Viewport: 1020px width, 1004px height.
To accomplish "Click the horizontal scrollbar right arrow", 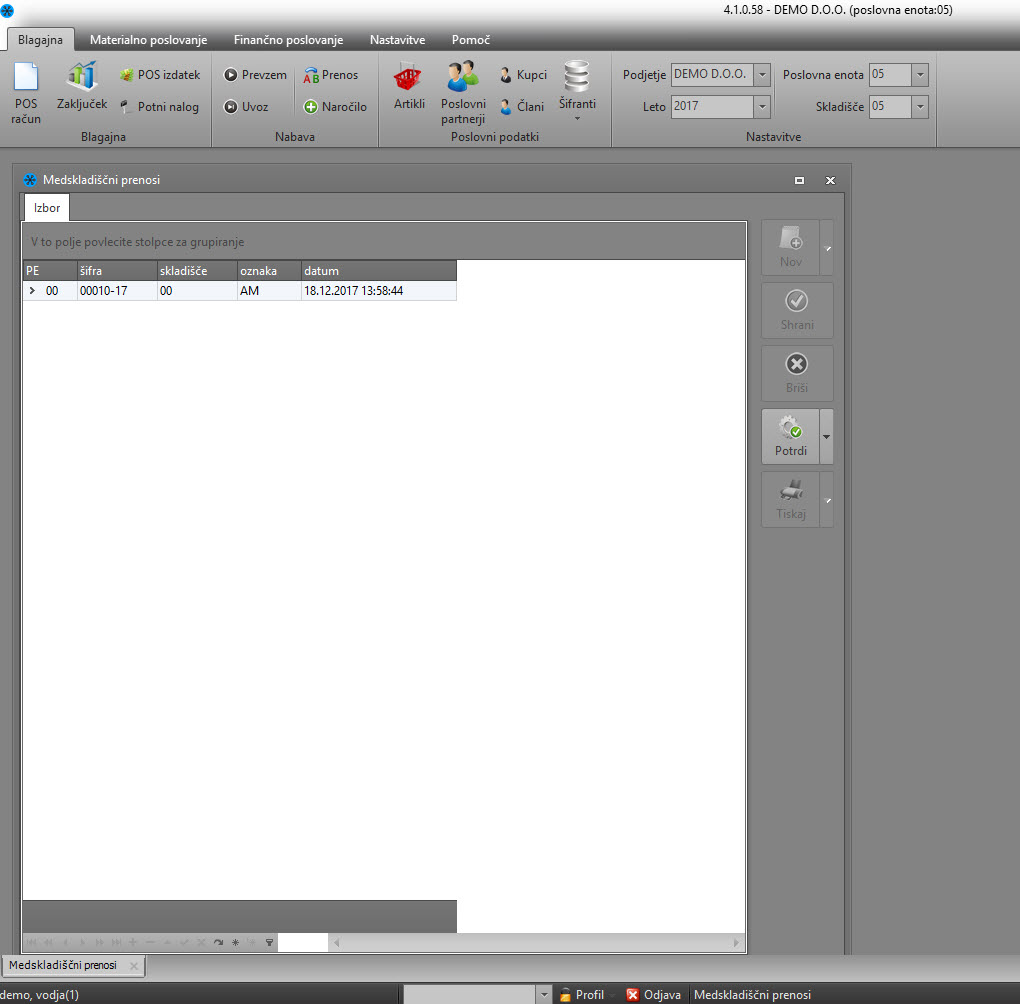I will (x=736, y=942).
